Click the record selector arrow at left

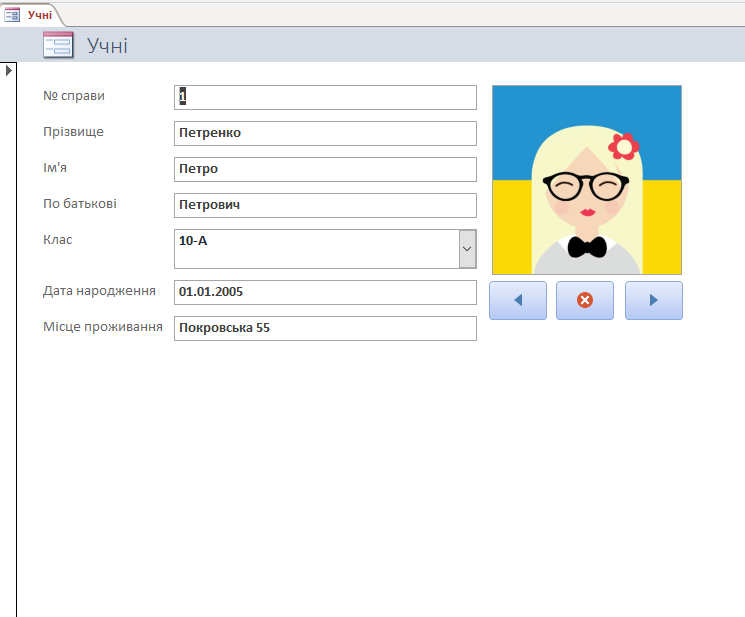tap(9, 71)
